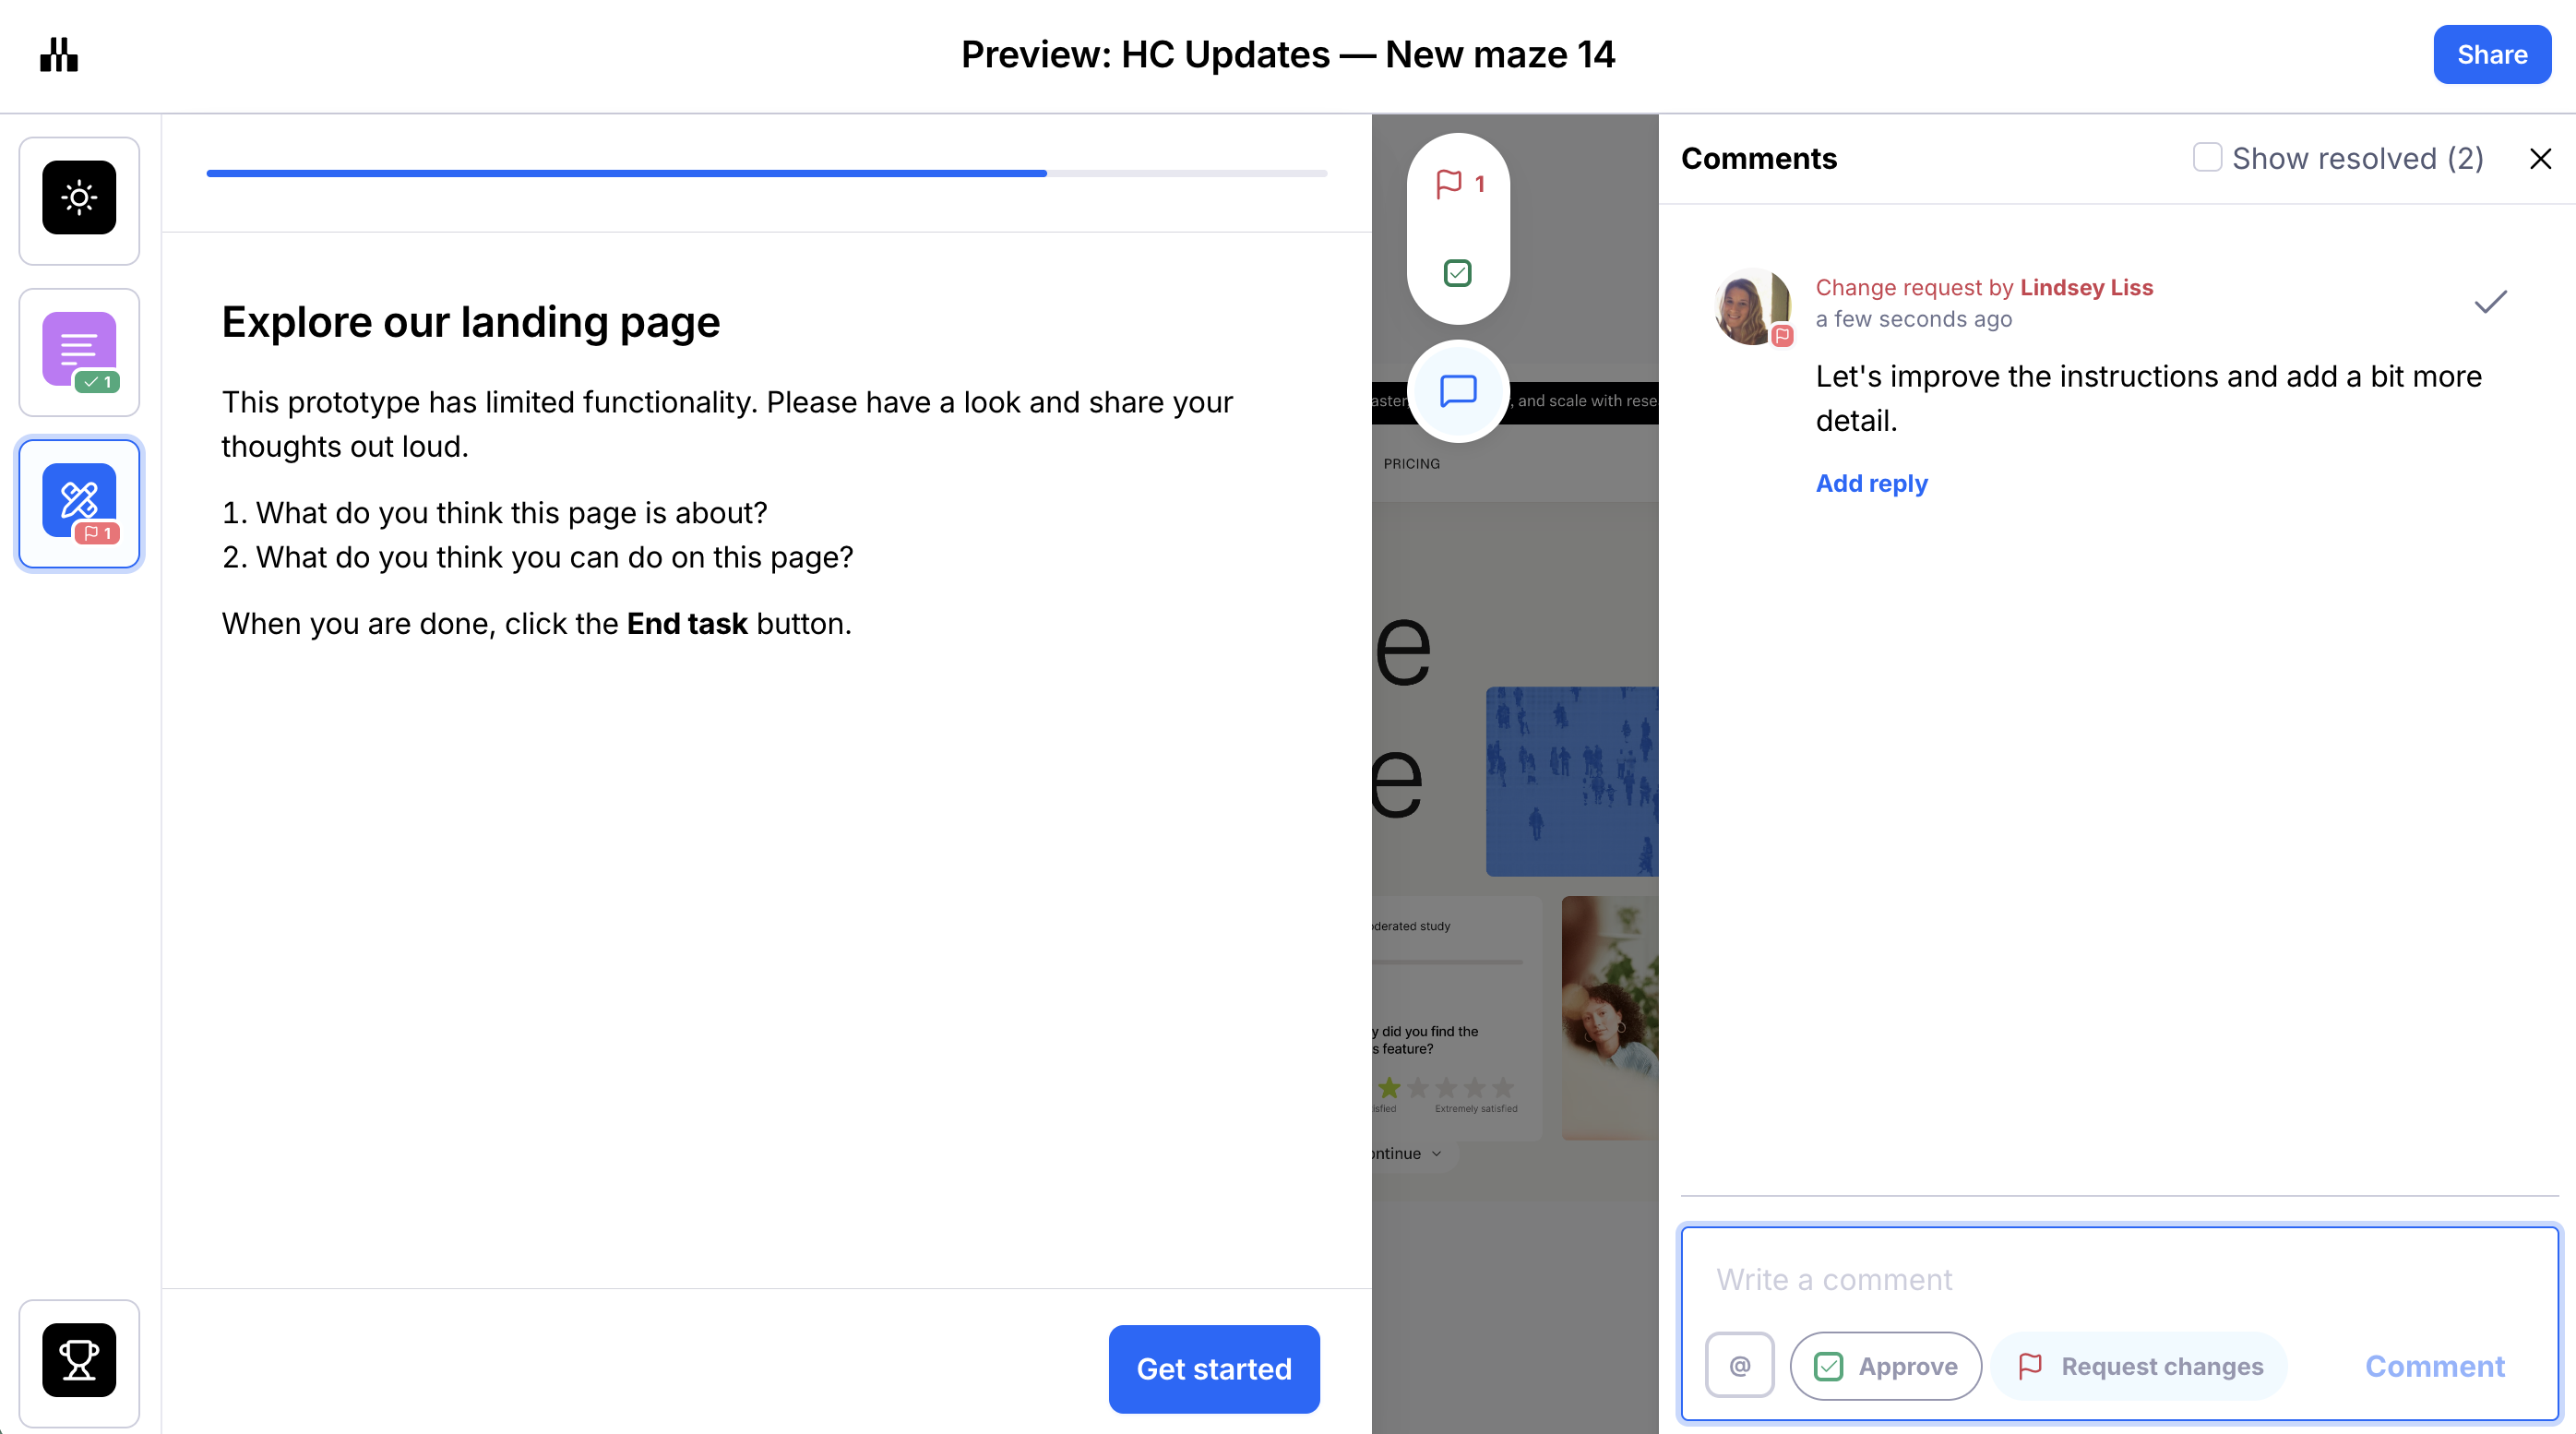Click the PRICING menu item in prototype
This screenshot has width=2576, height=1434.
(x=1411, y=463)
